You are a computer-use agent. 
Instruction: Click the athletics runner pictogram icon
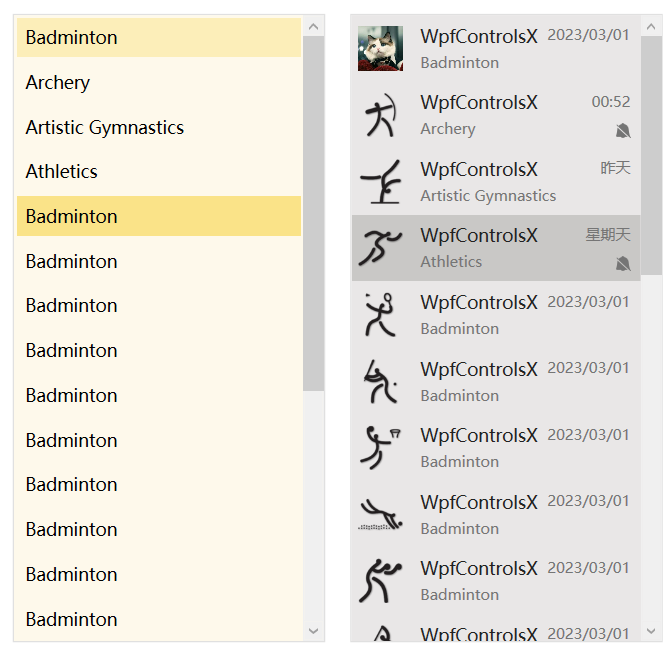tap(380, 248)
